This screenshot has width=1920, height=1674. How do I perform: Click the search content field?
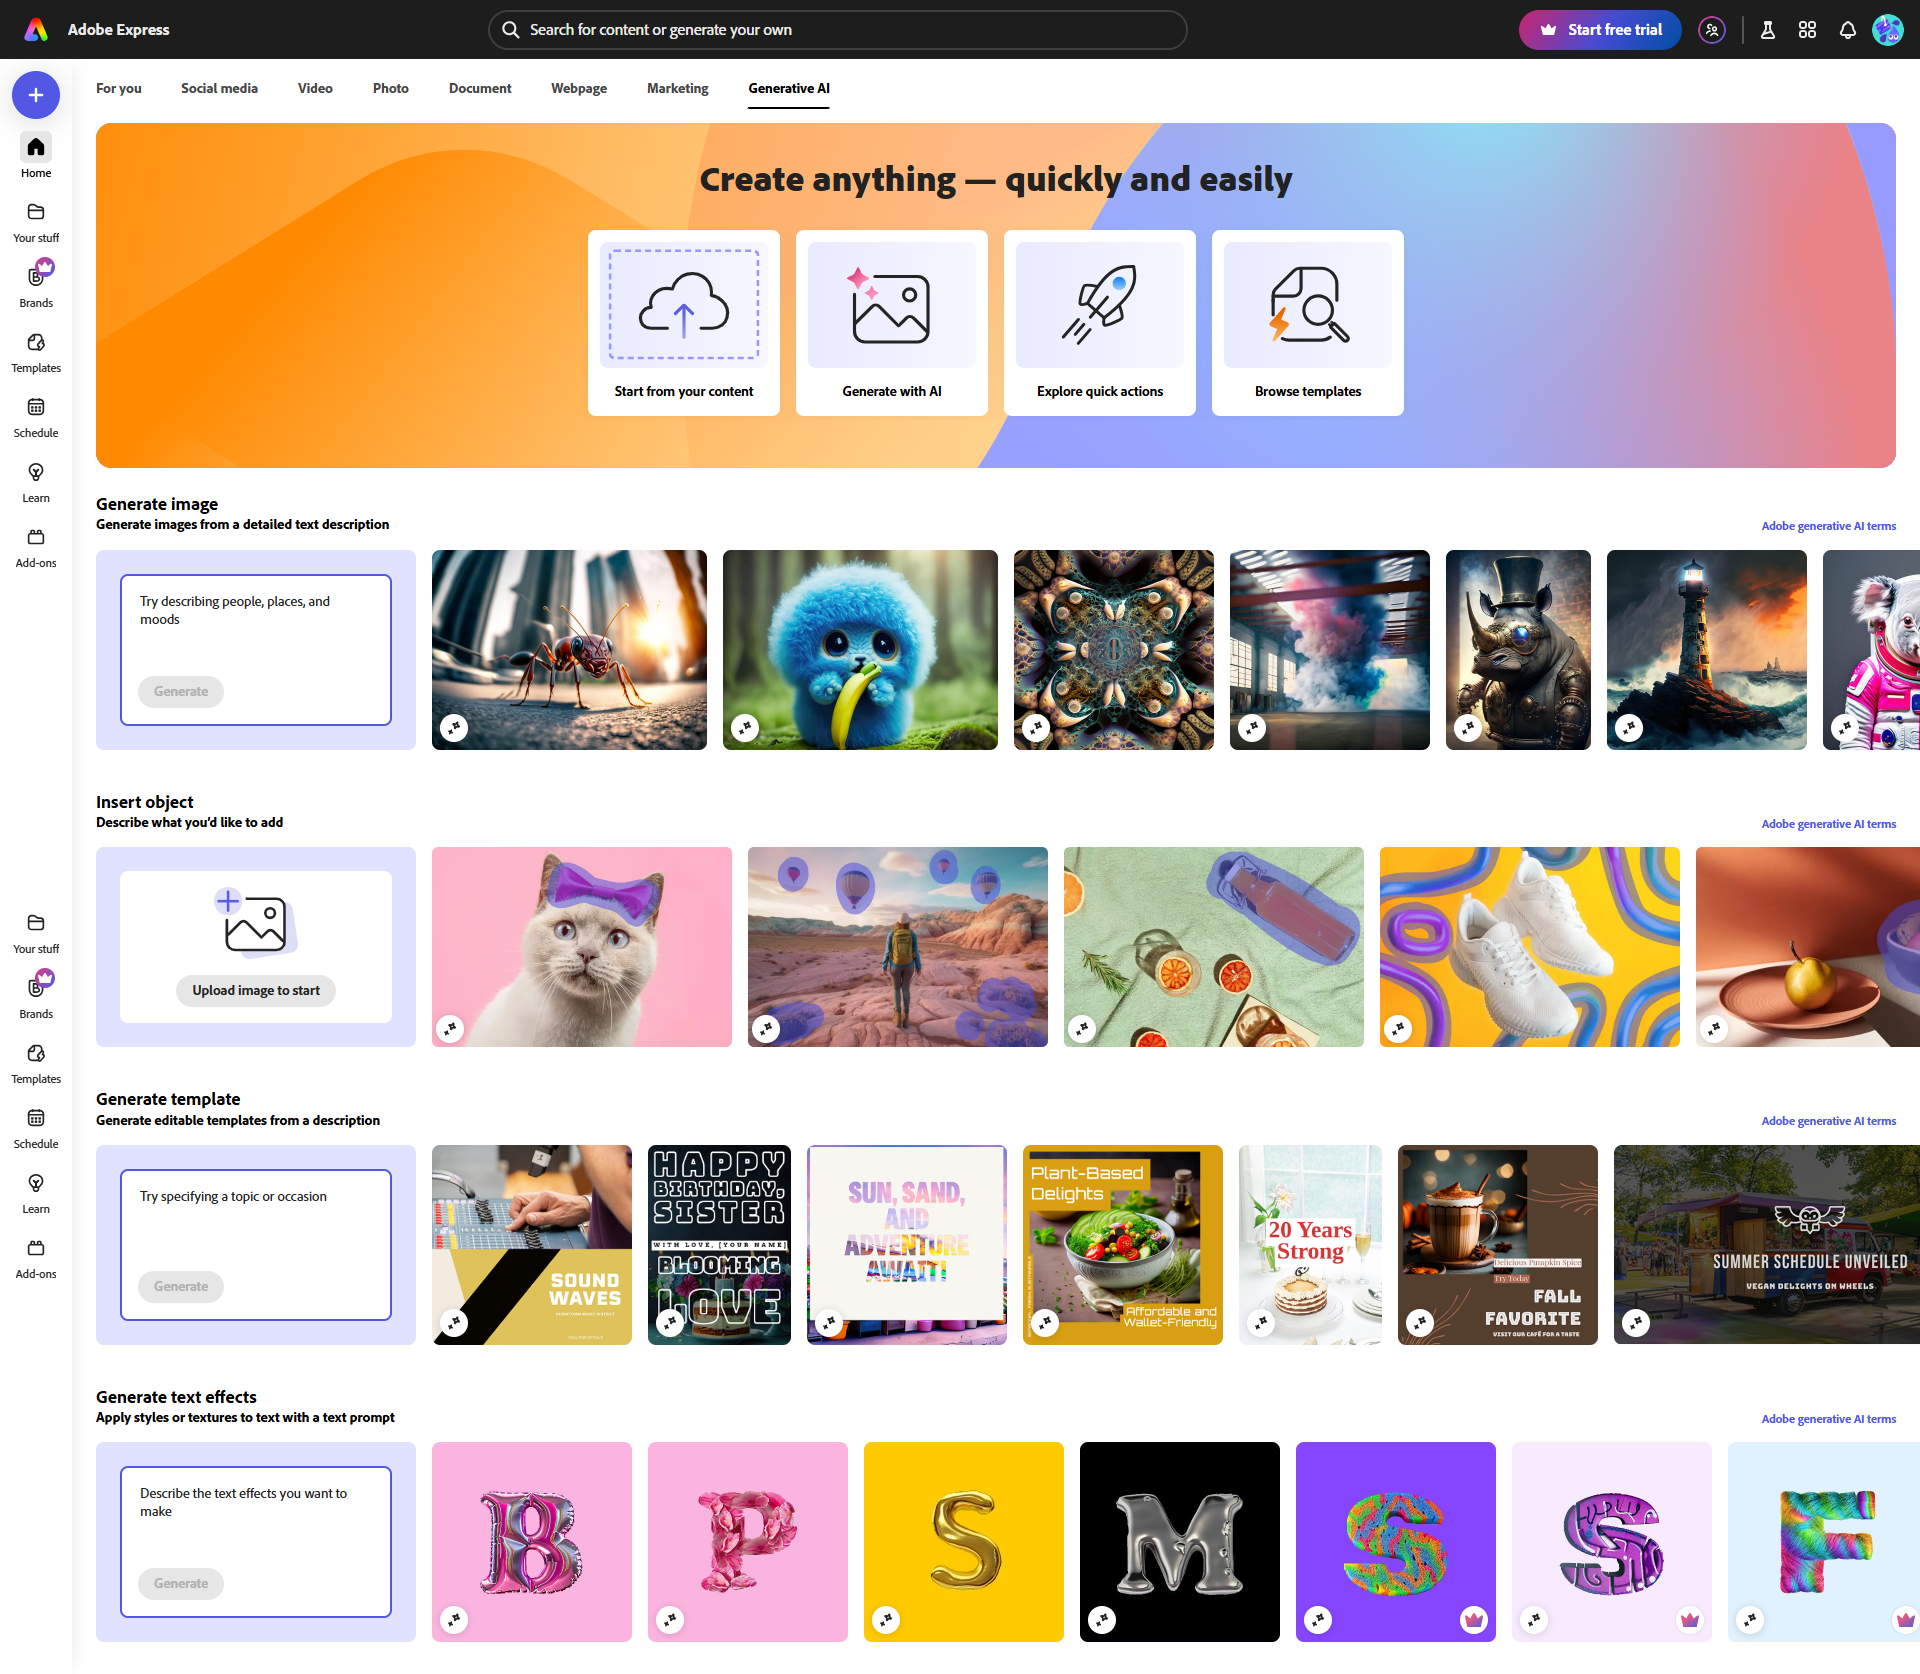pos(838,30)
